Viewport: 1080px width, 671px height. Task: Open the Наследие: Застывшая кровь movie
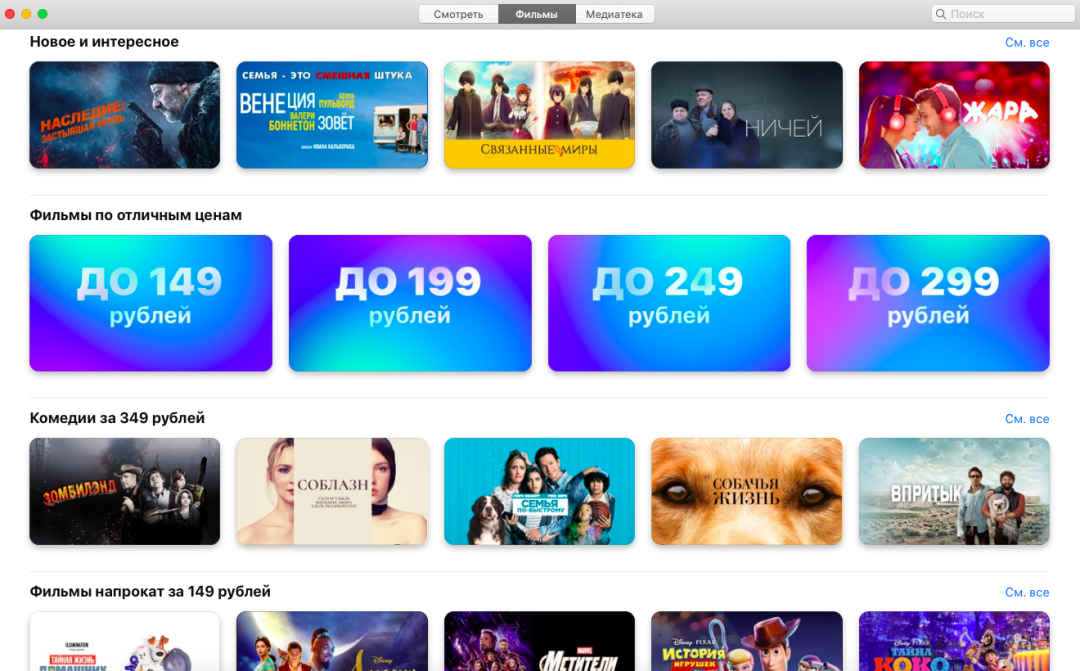[x=125, y=115]
